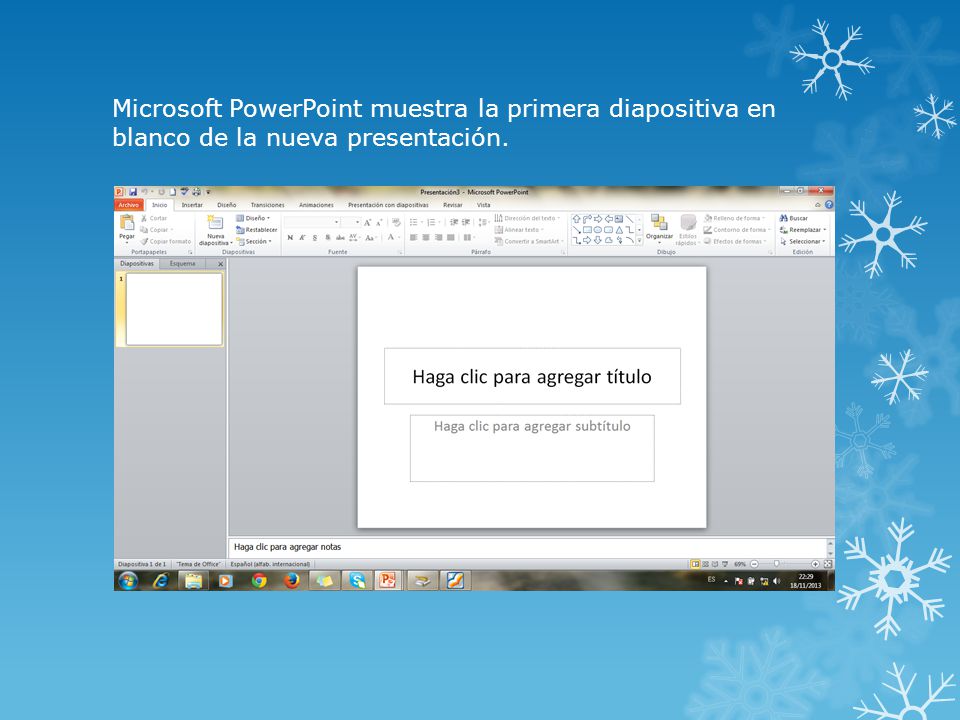Click the Restablecer slide button
This screenshot has height=720, width=960.
pos(257,230)
